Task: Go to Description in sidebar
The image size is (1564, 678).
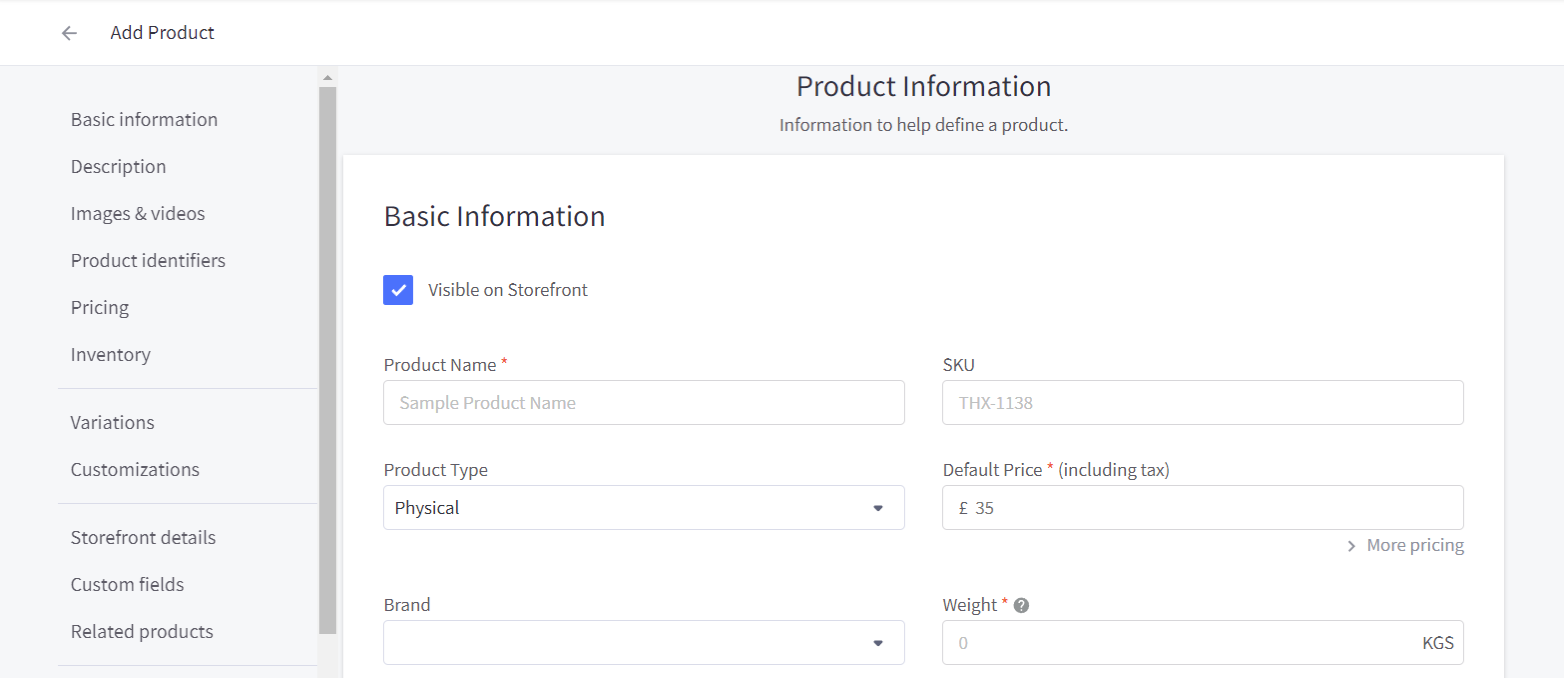Action: 118,167
